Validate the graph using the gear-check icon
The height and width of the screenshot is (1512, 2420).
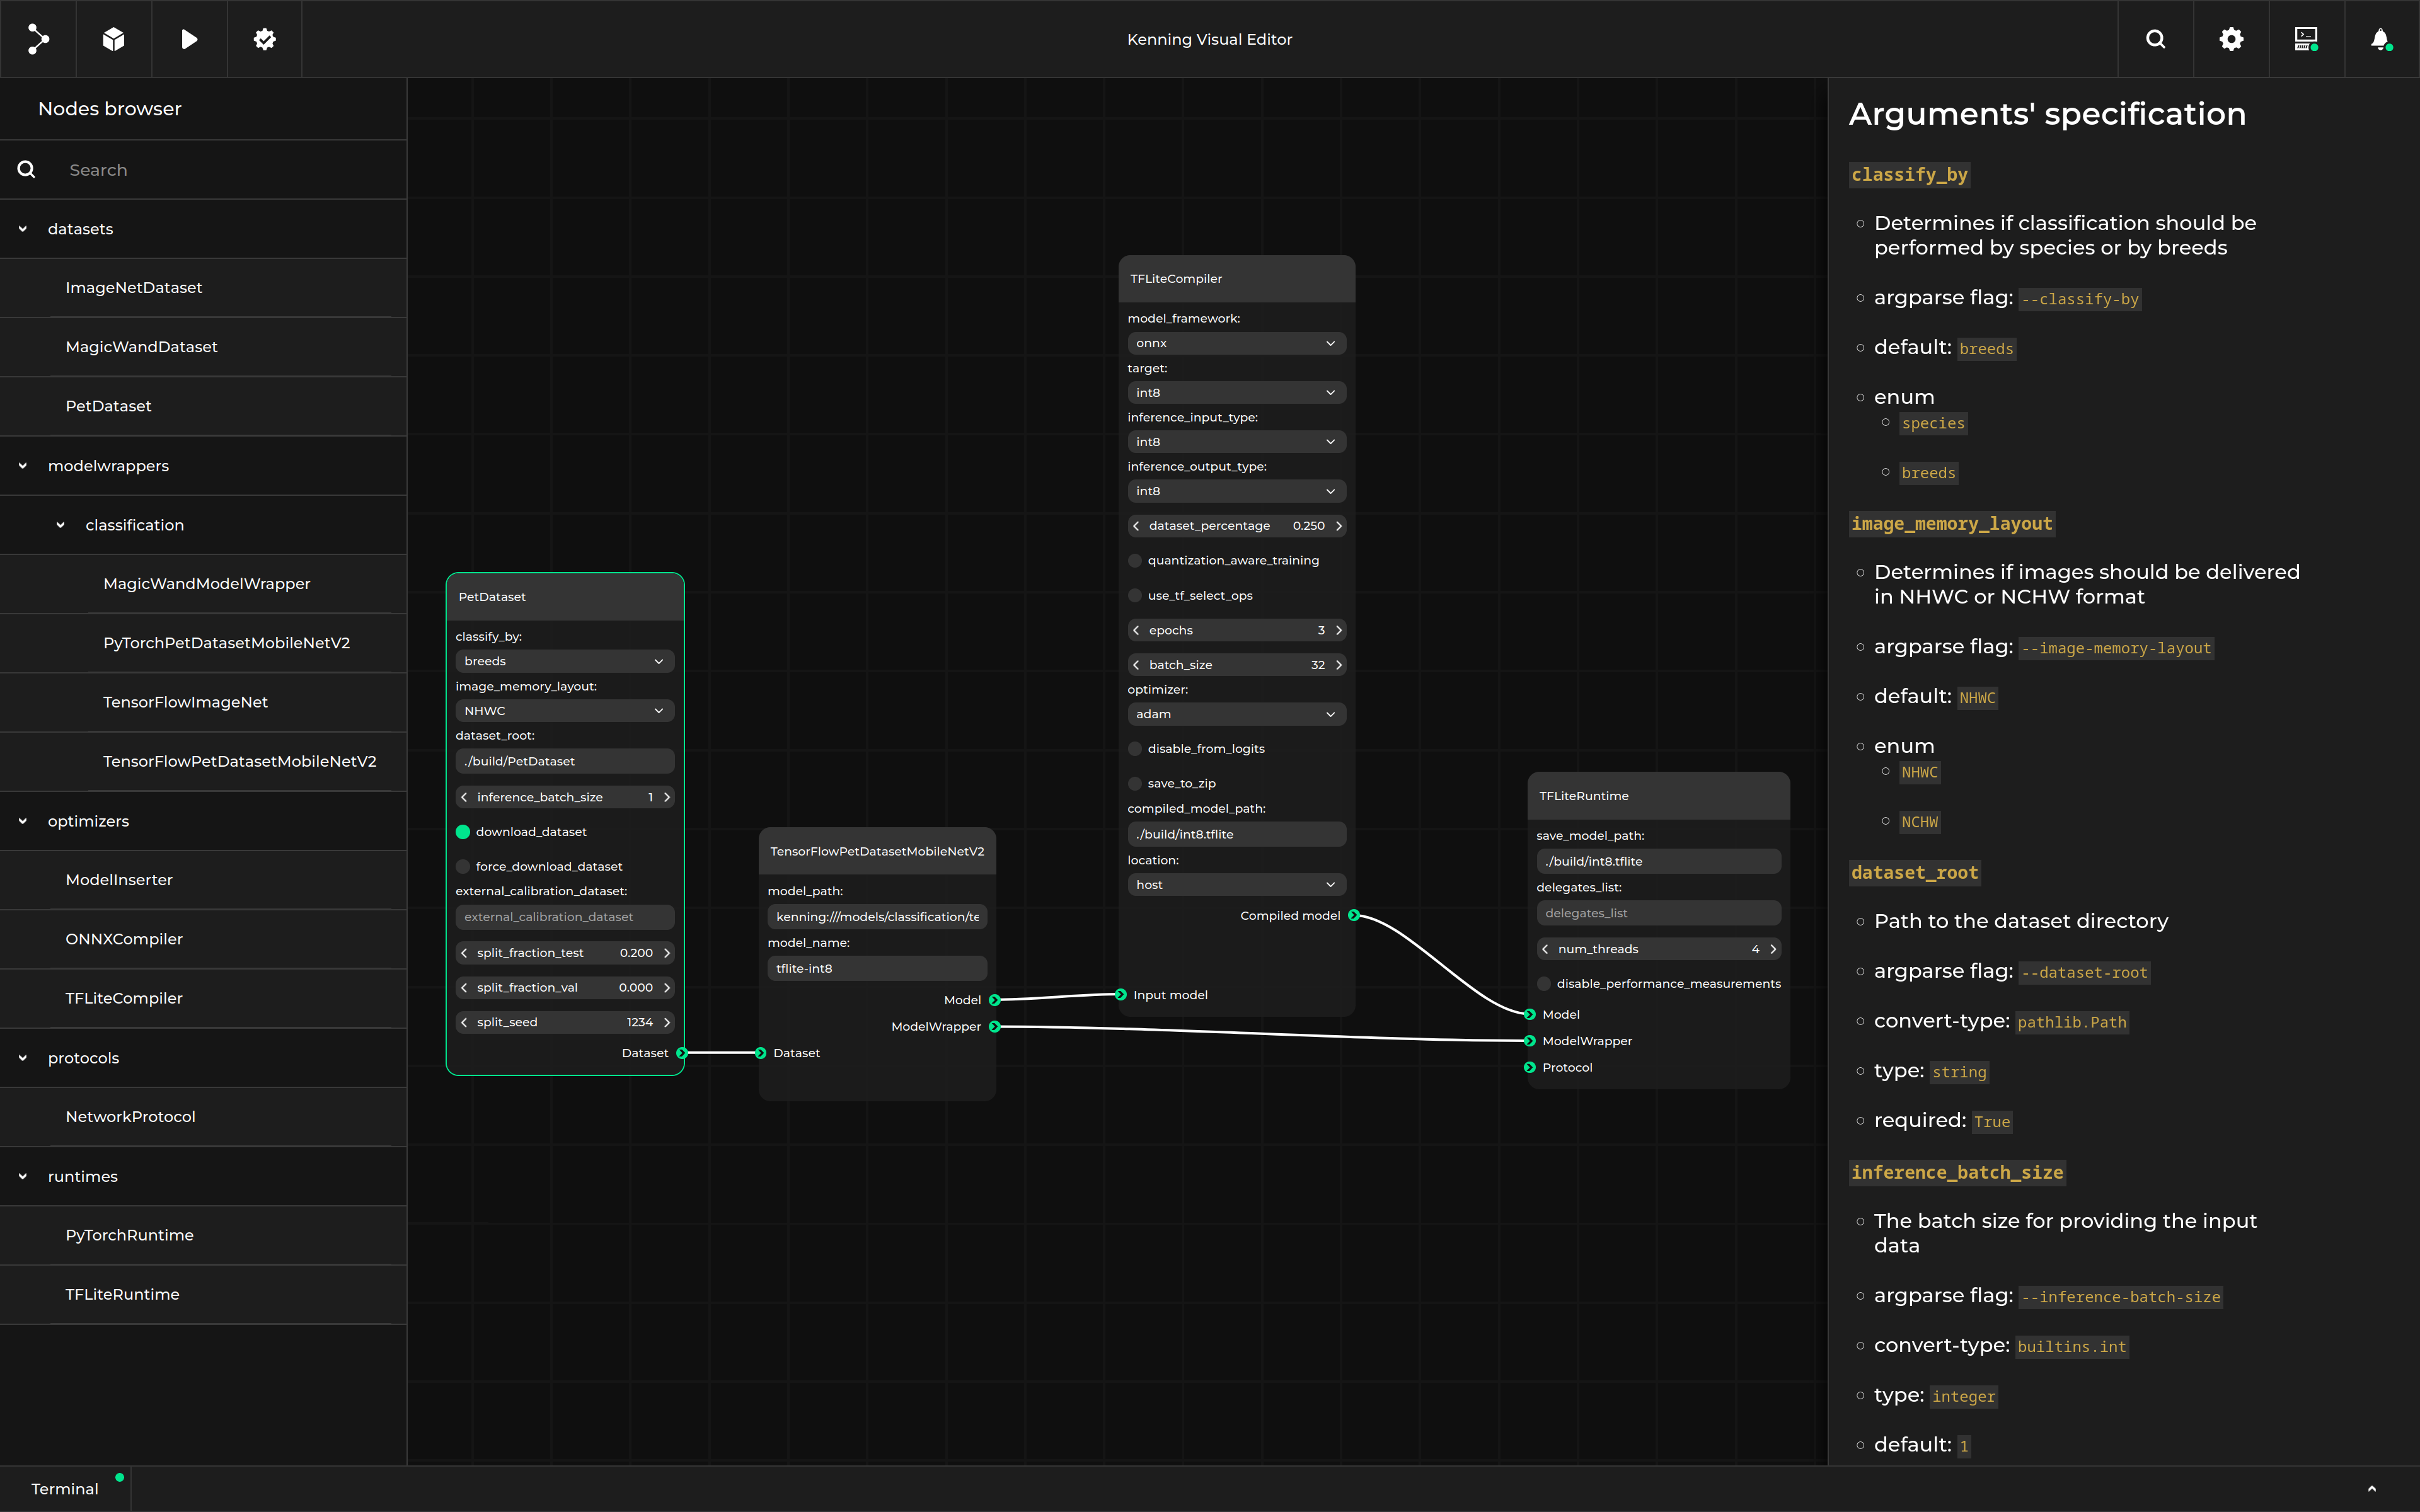tap(264, 39)
